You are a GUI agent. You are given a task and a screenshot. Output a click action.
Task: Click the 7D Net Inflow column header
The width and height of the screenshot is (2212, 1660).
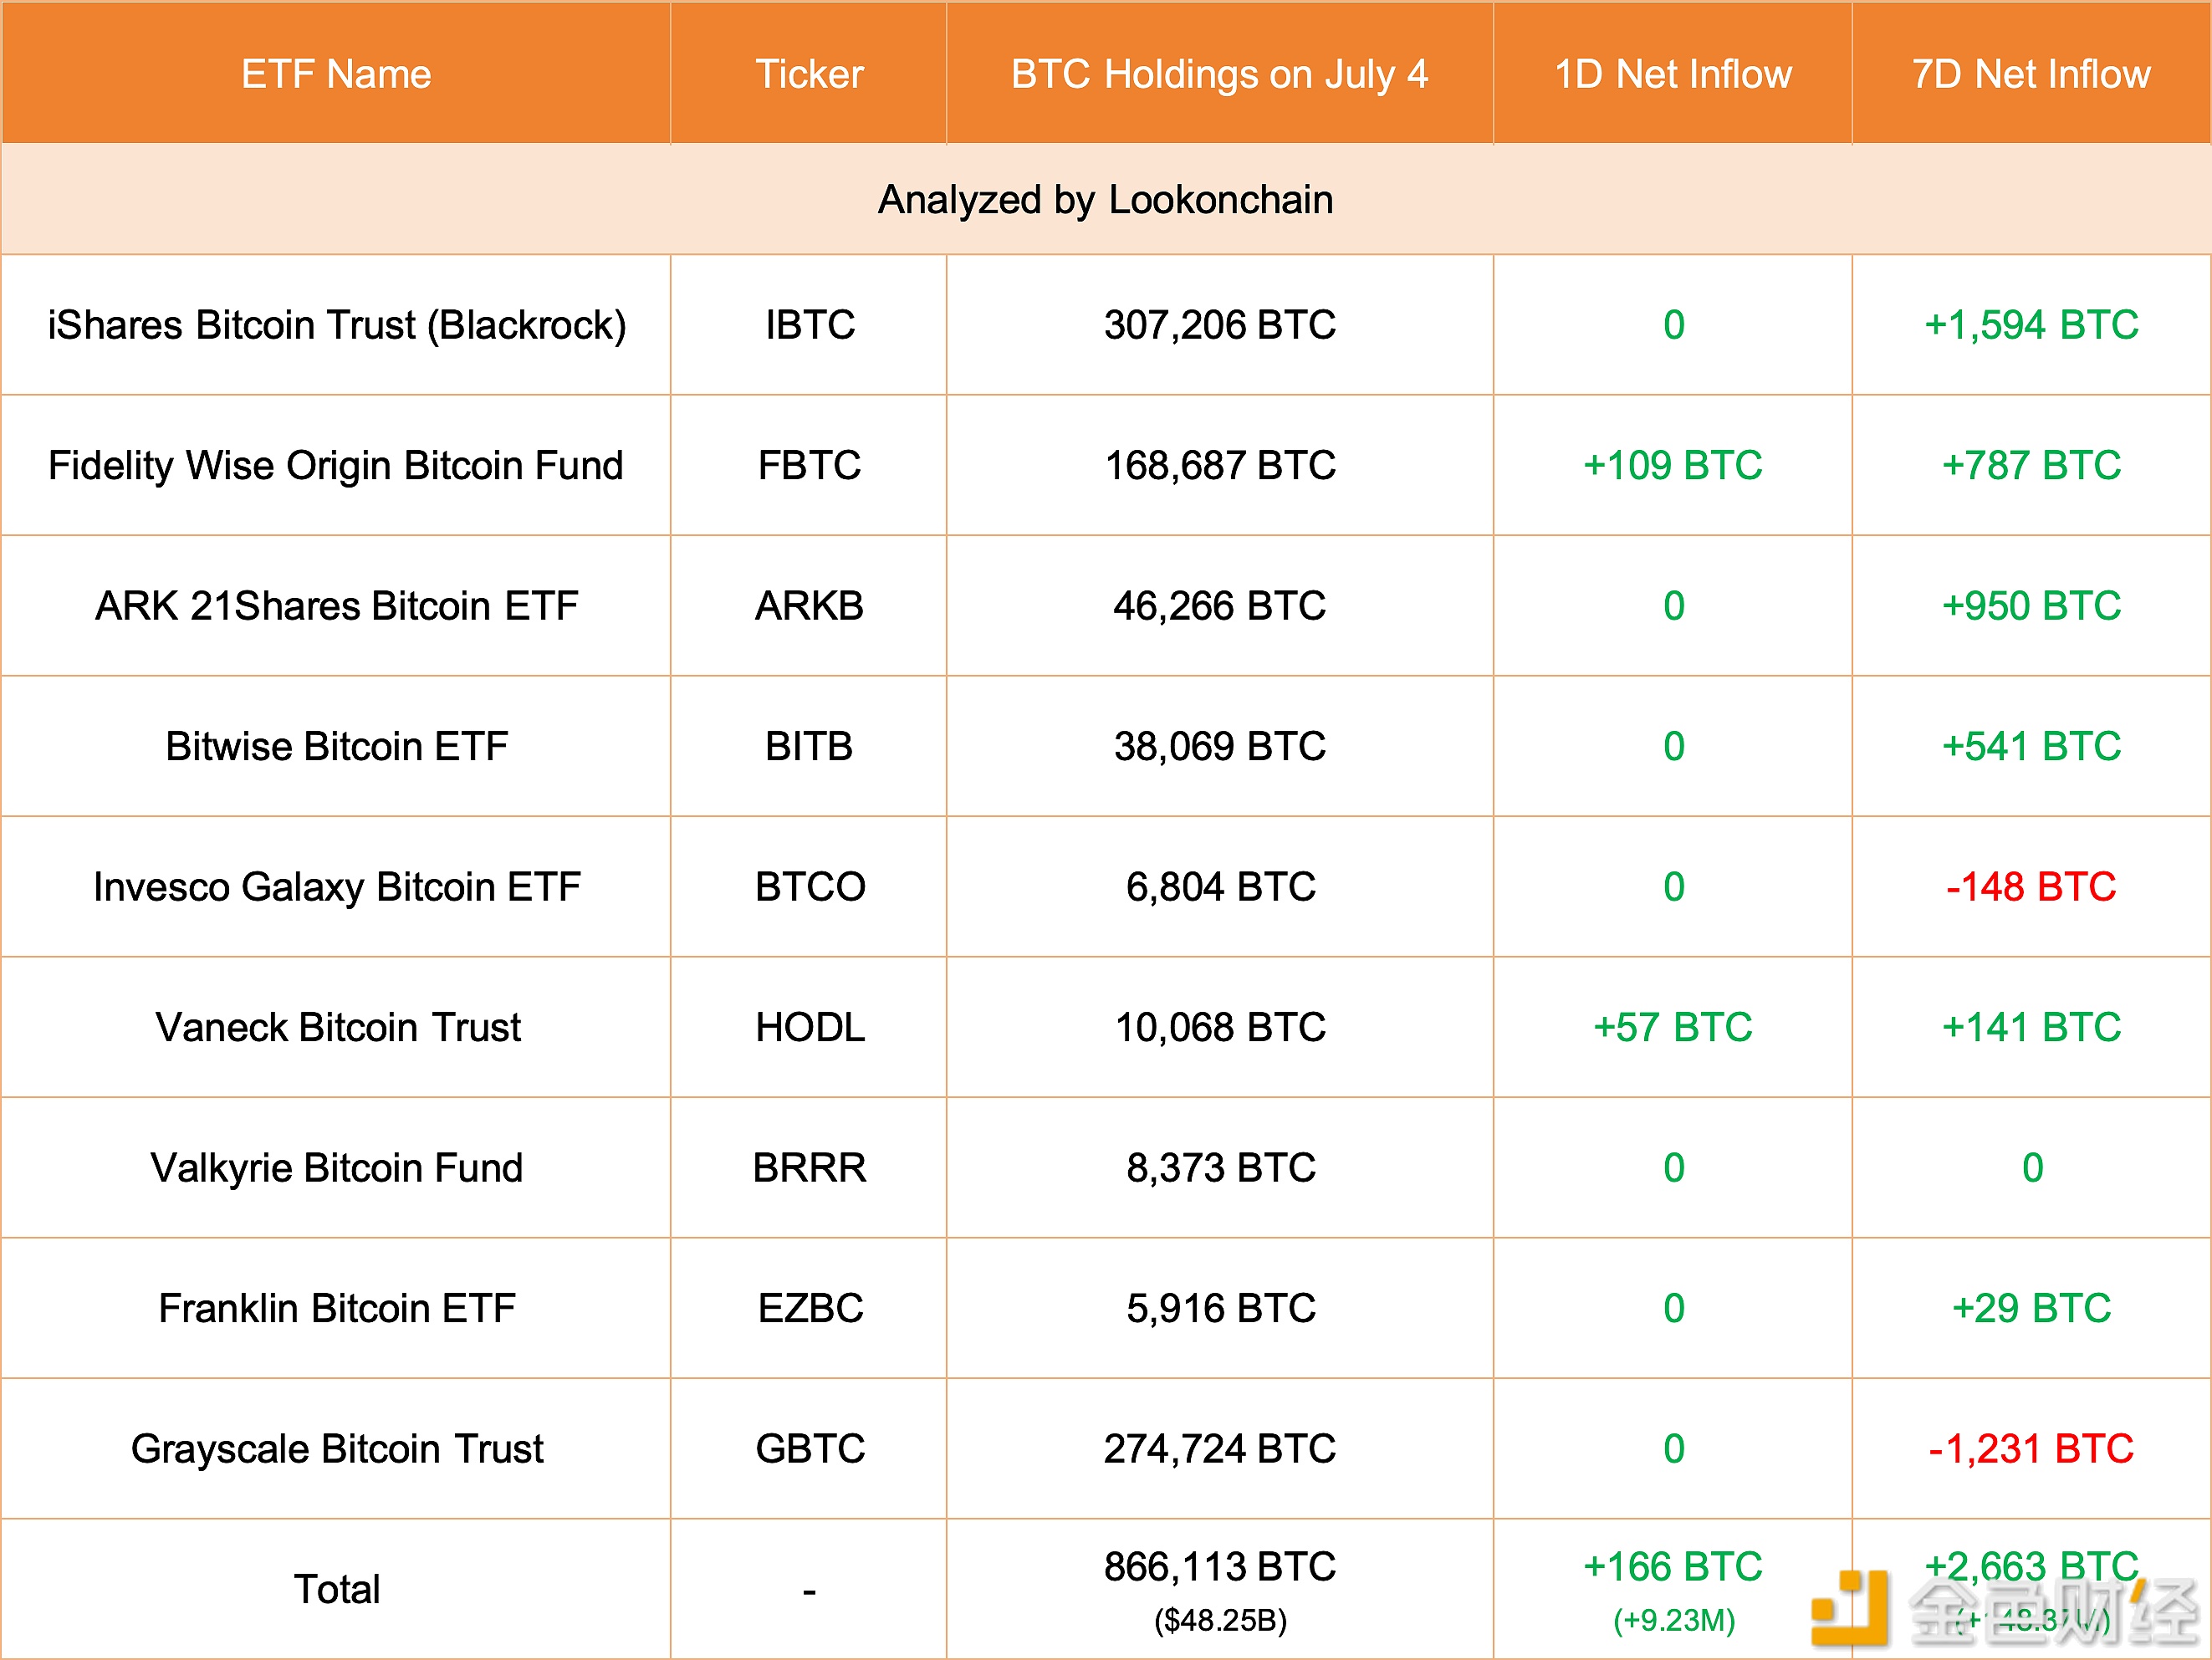coord(2031,74)
